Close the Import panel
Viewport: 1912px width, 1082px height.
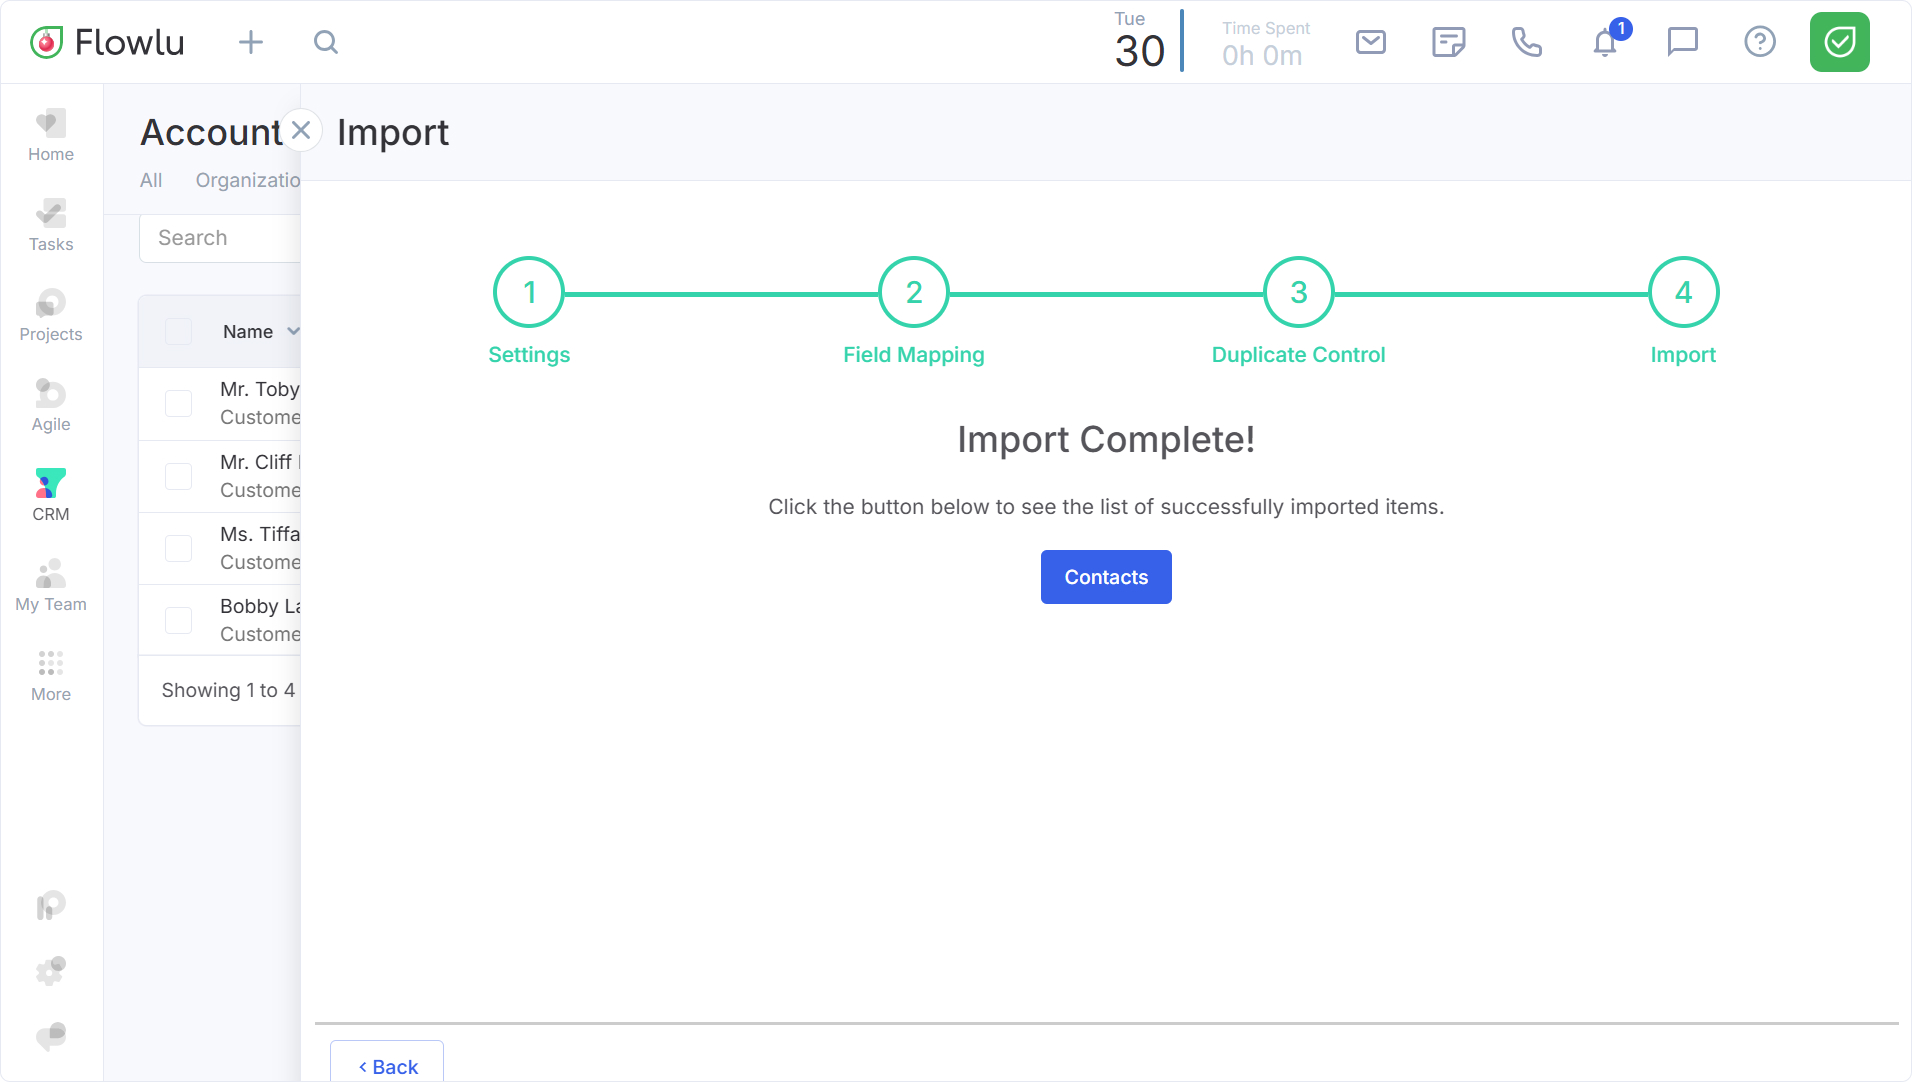(x=301, y=131)
